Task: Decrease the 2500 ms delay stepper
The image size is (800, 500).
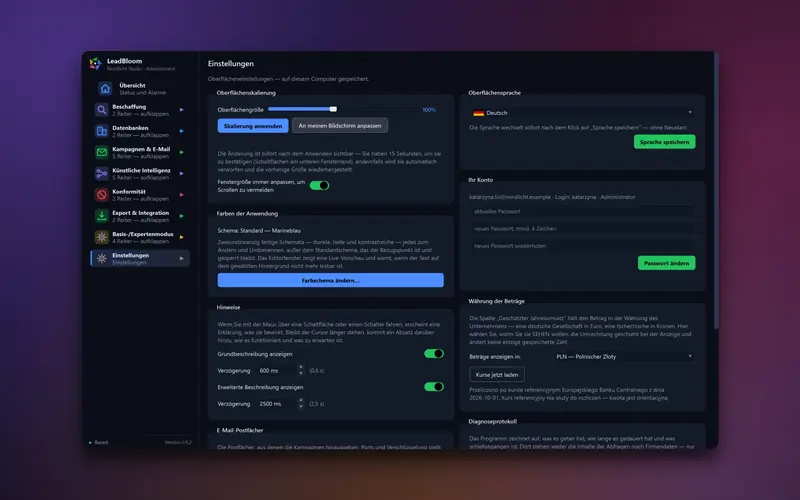Action: tap(301, 407)
